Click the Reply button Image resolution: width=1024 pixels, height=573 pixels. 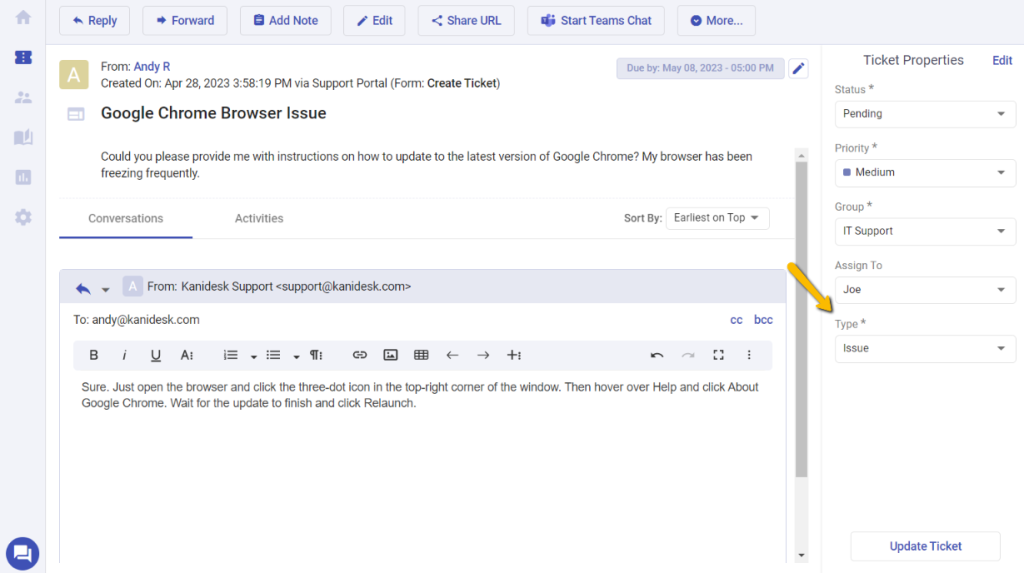point(95,20)
